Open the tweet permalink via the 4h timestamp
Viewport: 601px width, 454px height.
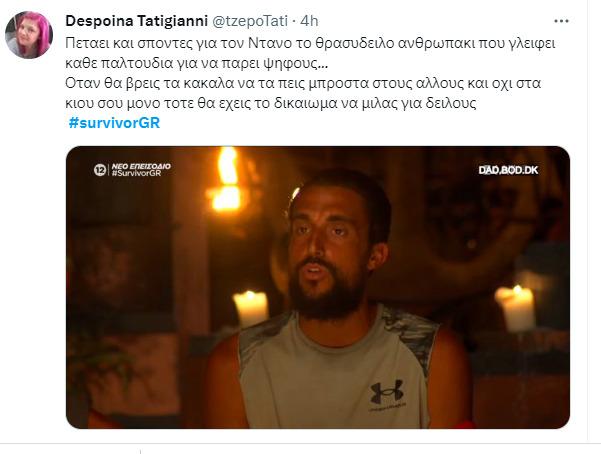coord(309,21)
